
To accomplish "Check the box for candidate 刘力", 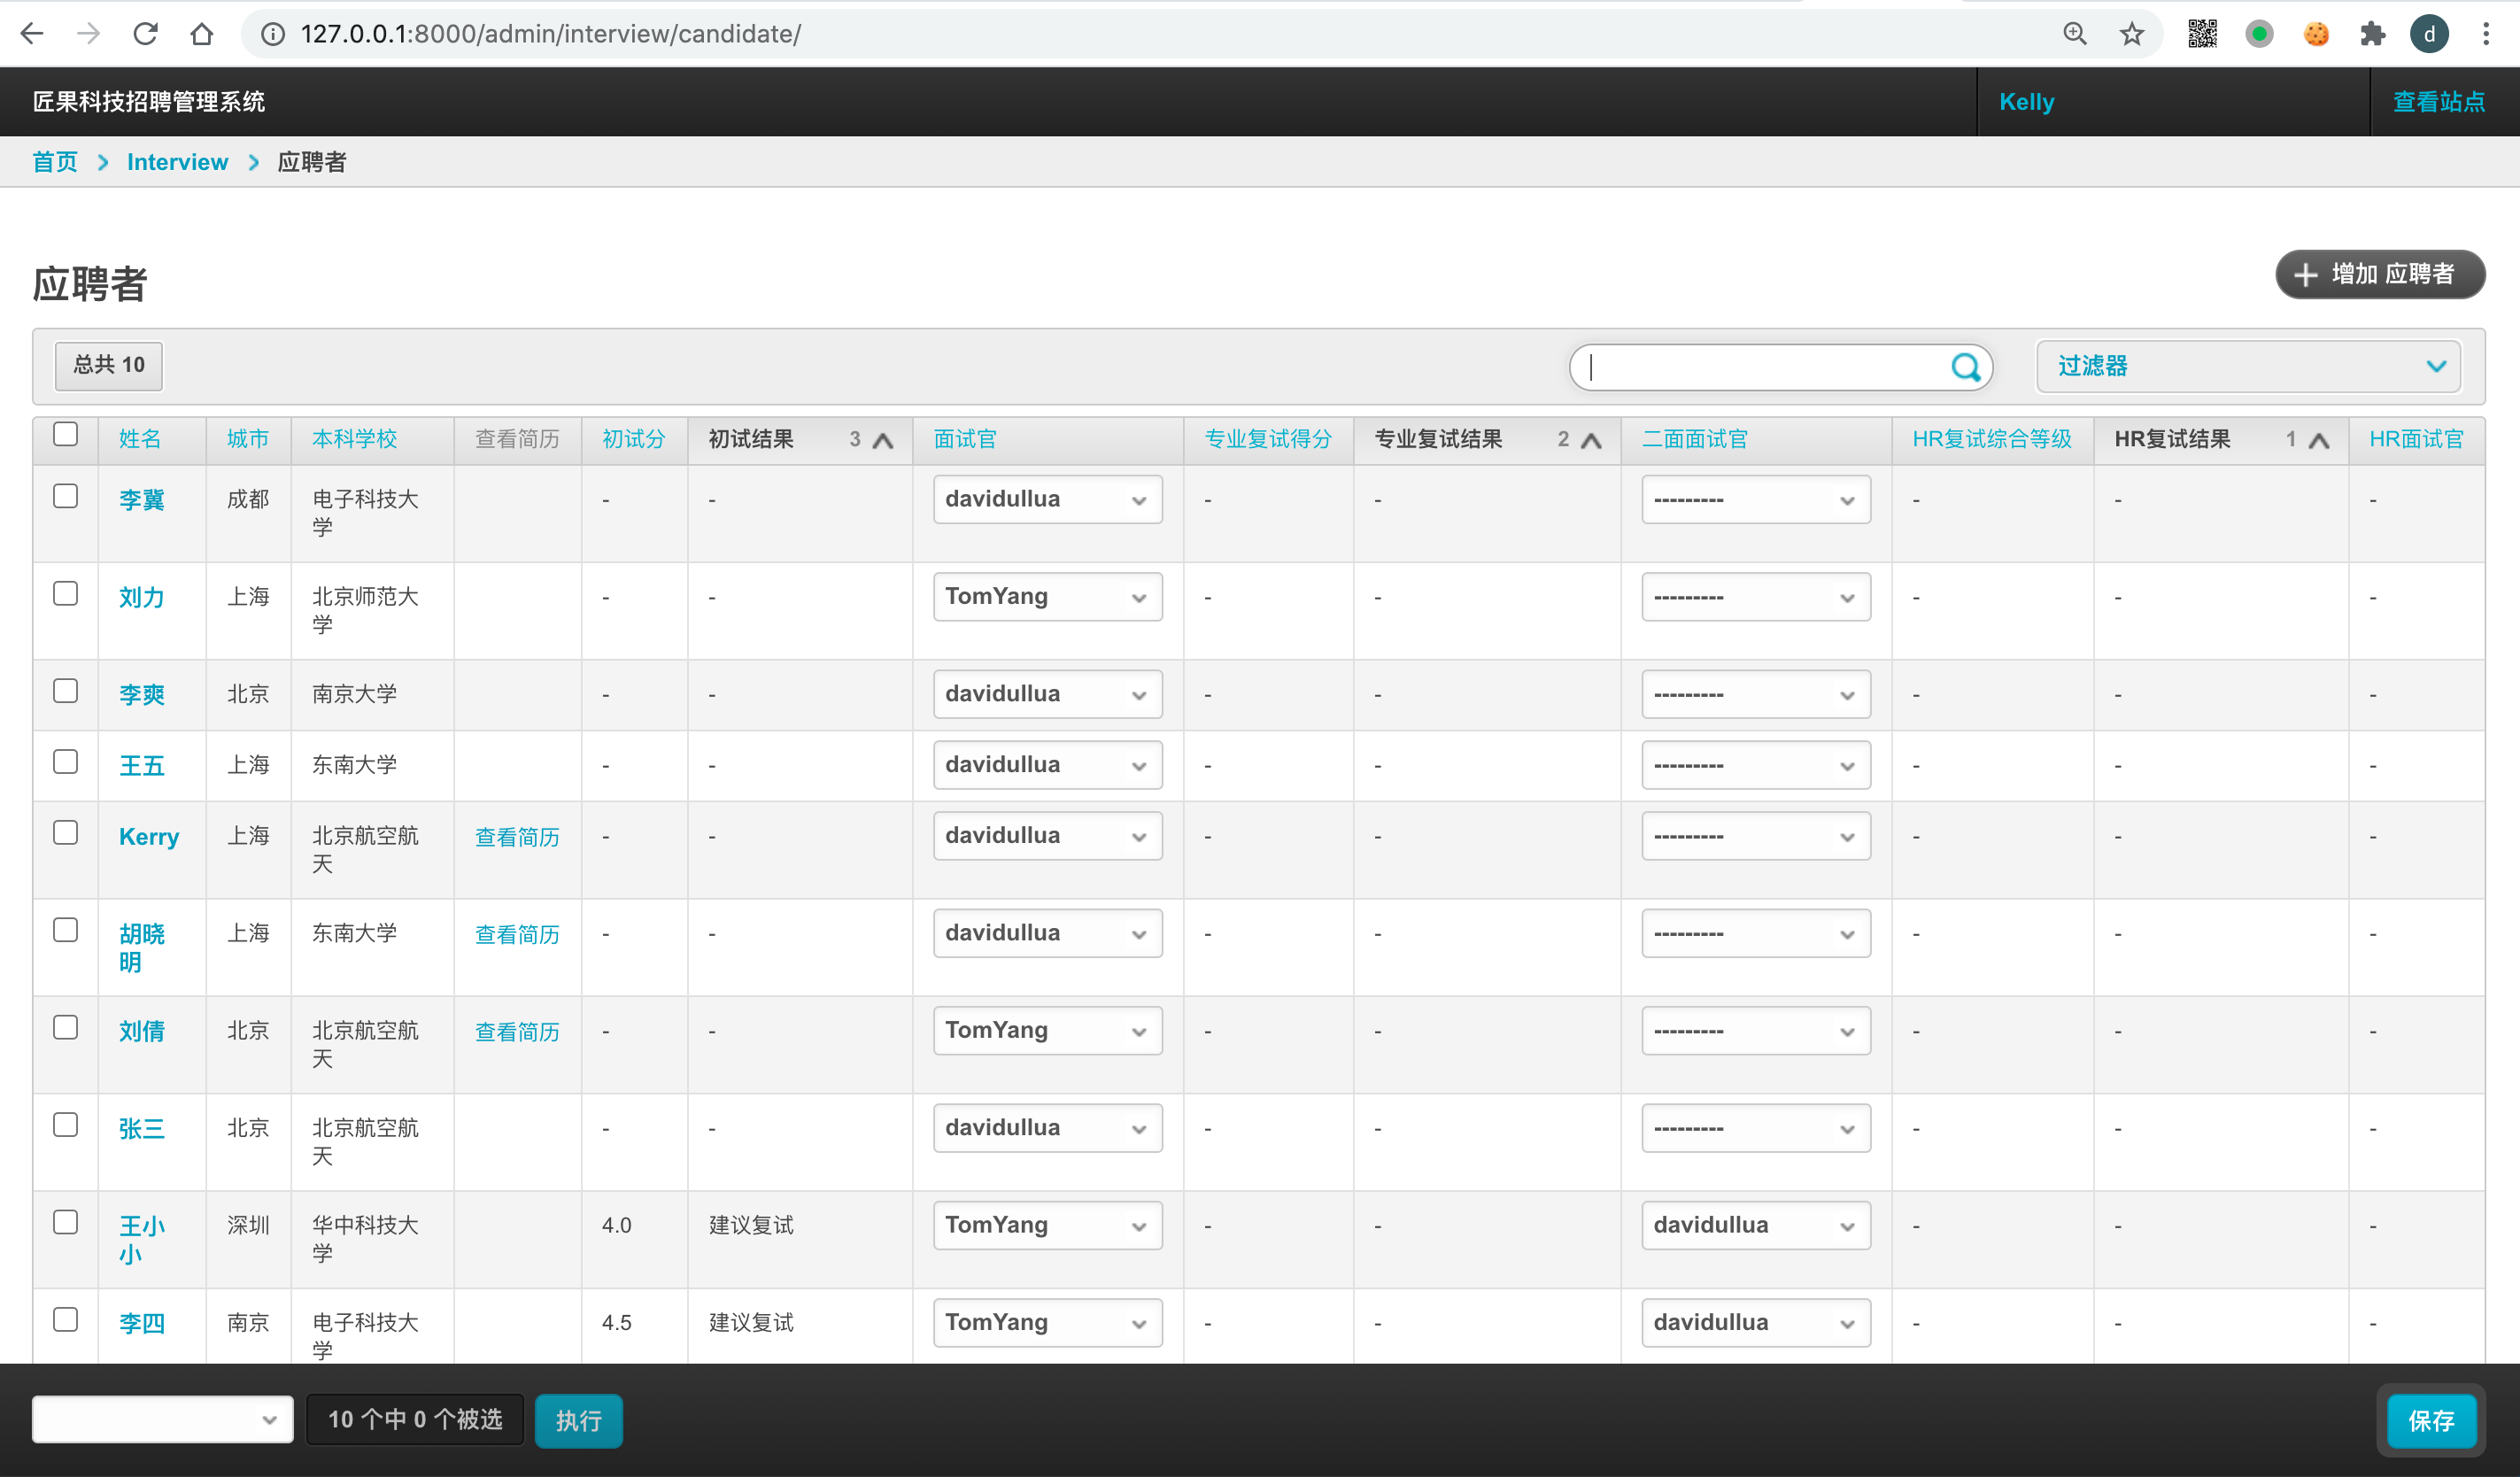I will tap(66, 594).
